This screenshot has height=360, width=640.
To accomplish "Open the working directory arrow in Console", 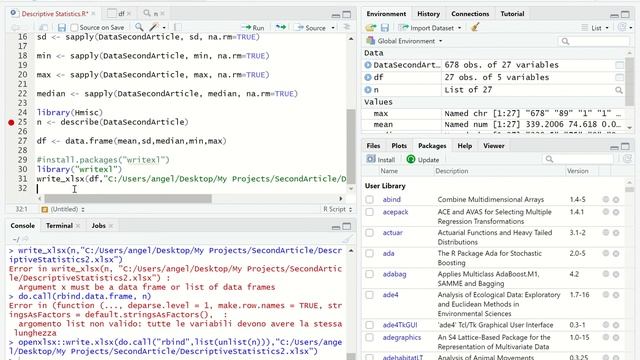I will coord(25,239).
